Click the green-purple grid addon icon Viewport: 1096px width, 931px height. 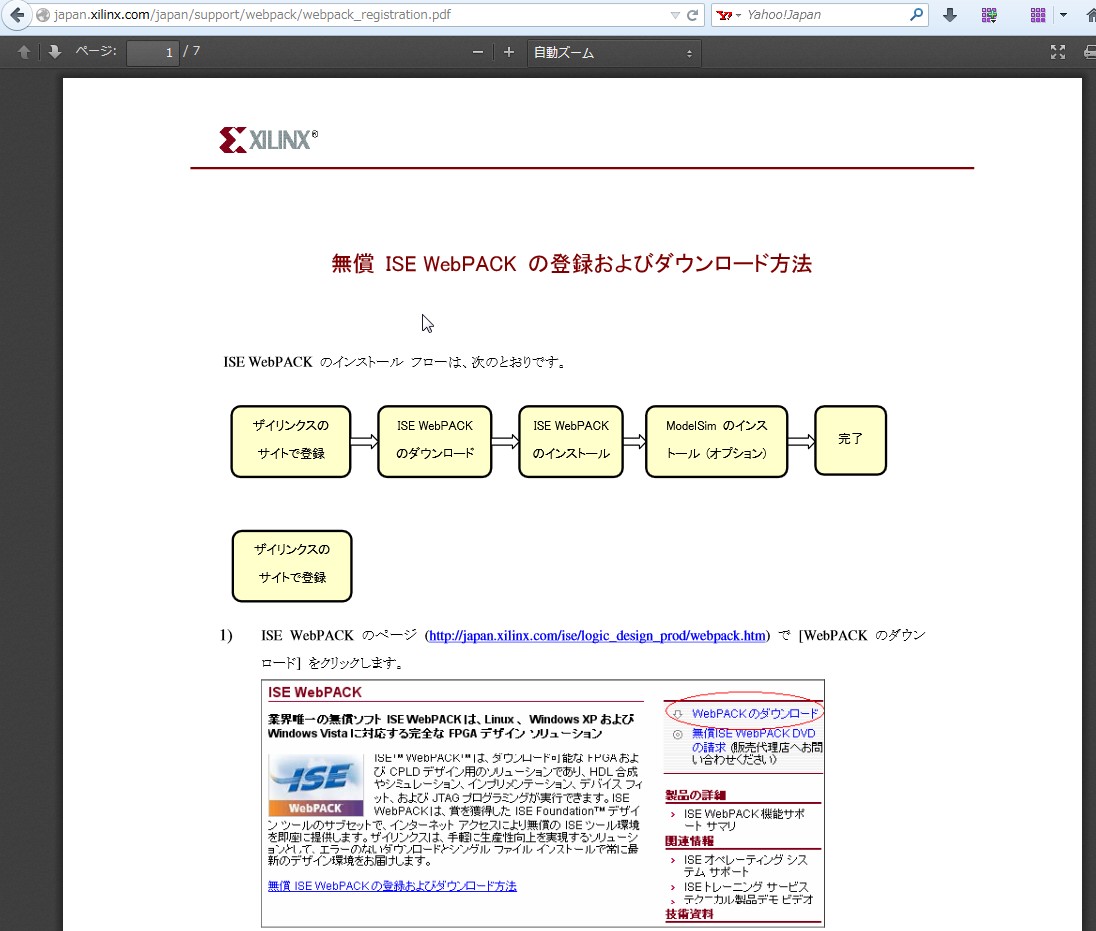coord(989,15)
